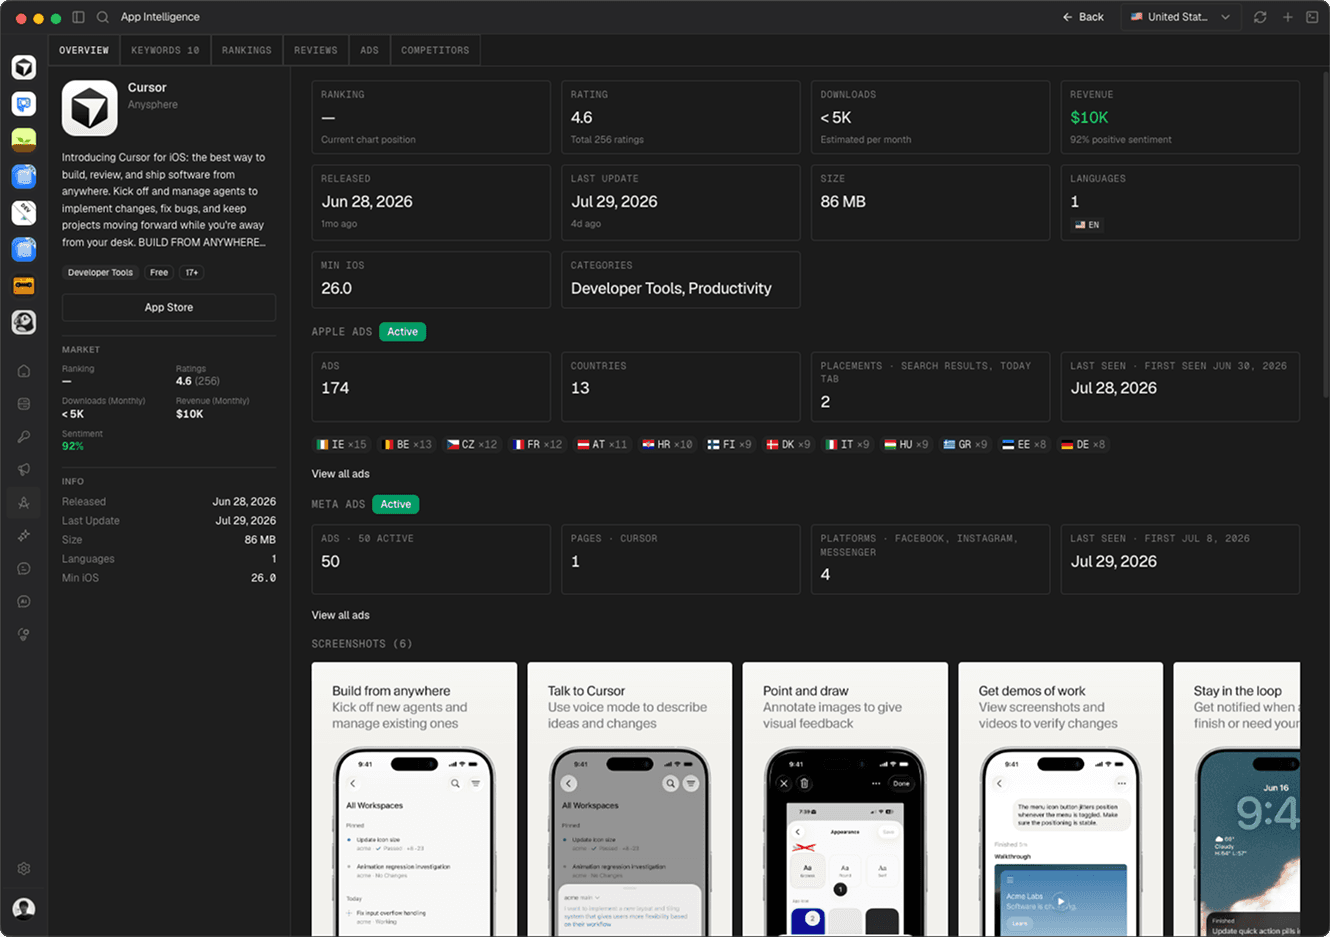Click the Categories Developer Tools, Productivity card

click(x=680, y=279)
